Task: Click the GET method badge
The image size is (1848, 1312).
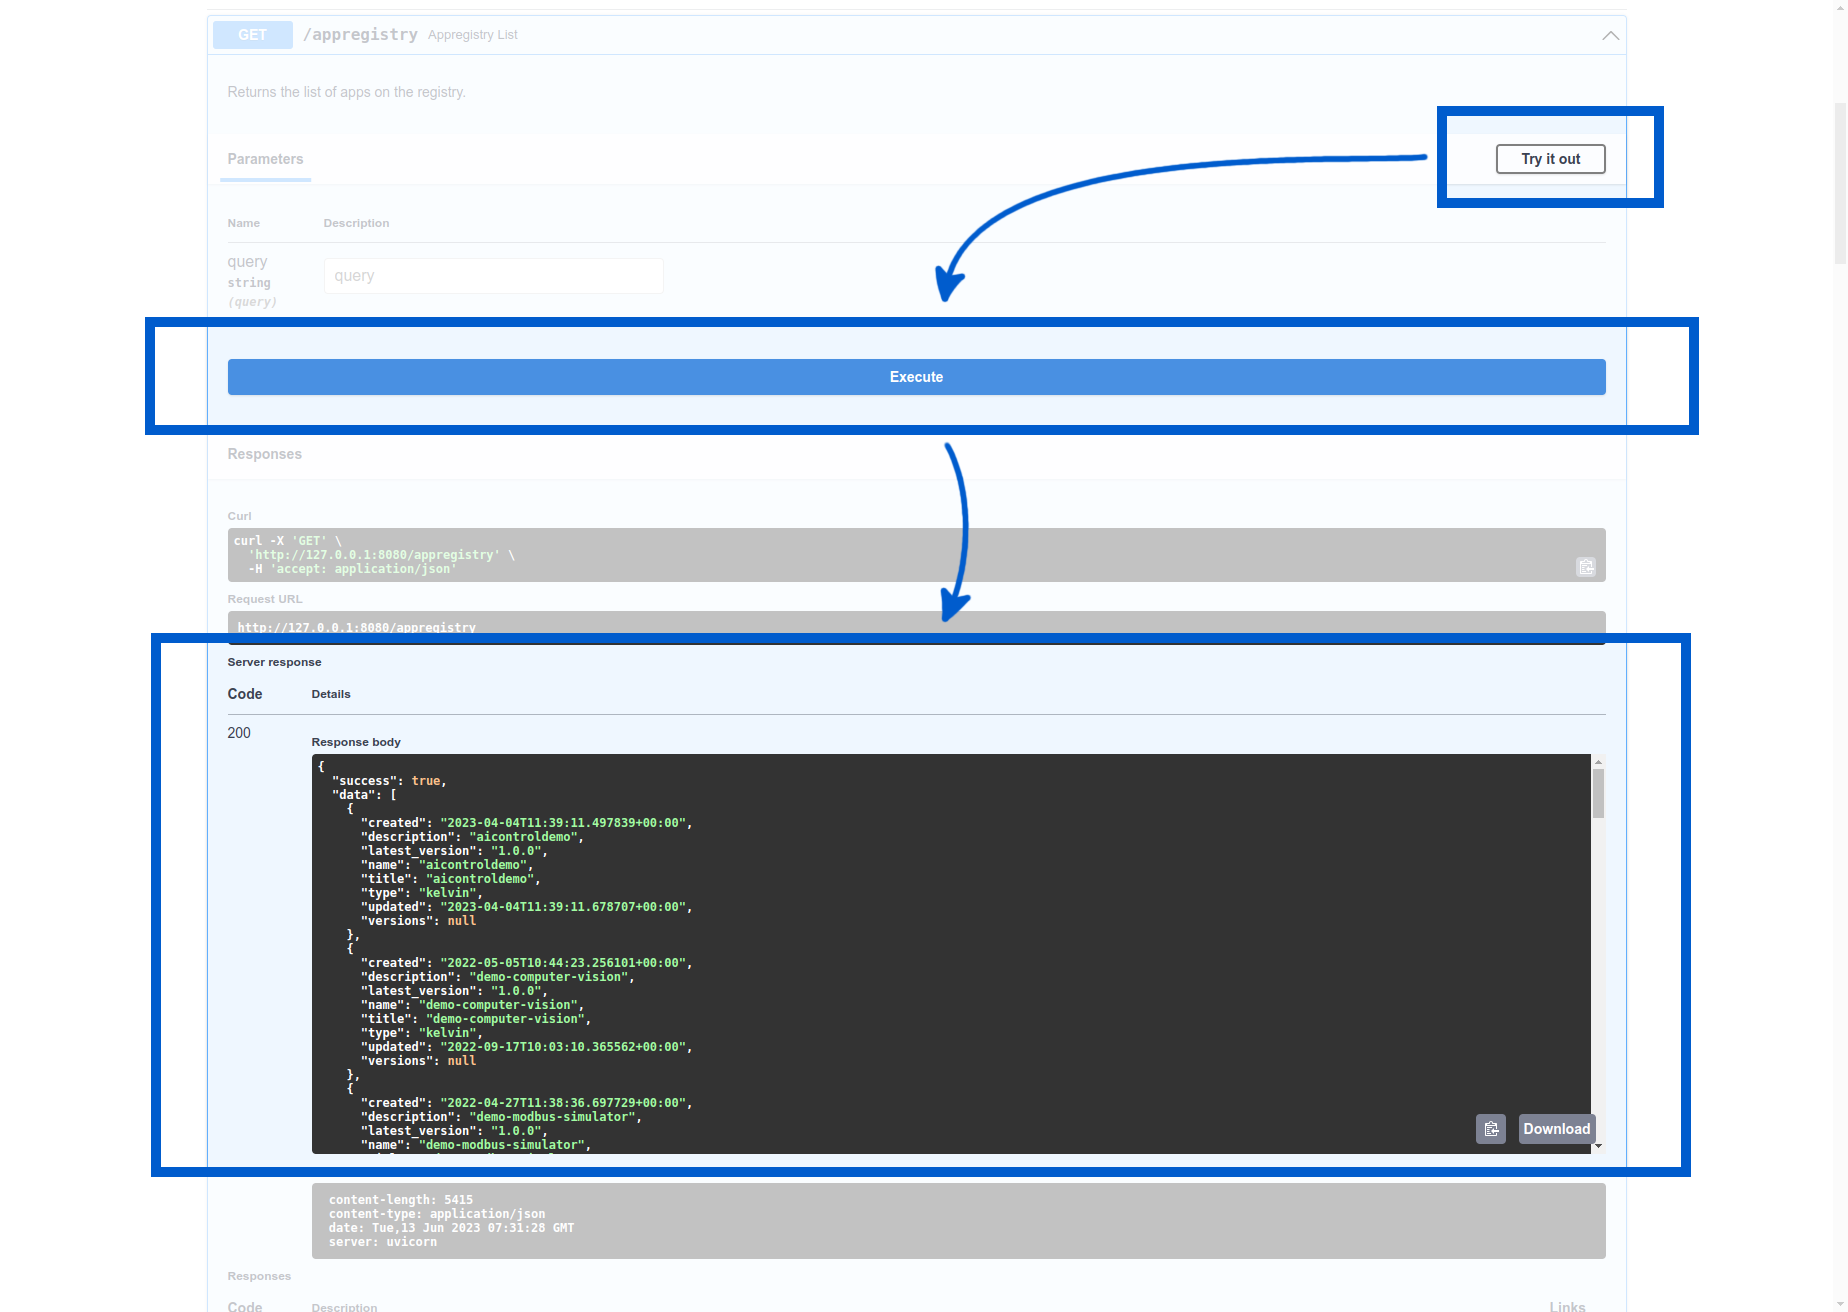Action: point(251,34)
